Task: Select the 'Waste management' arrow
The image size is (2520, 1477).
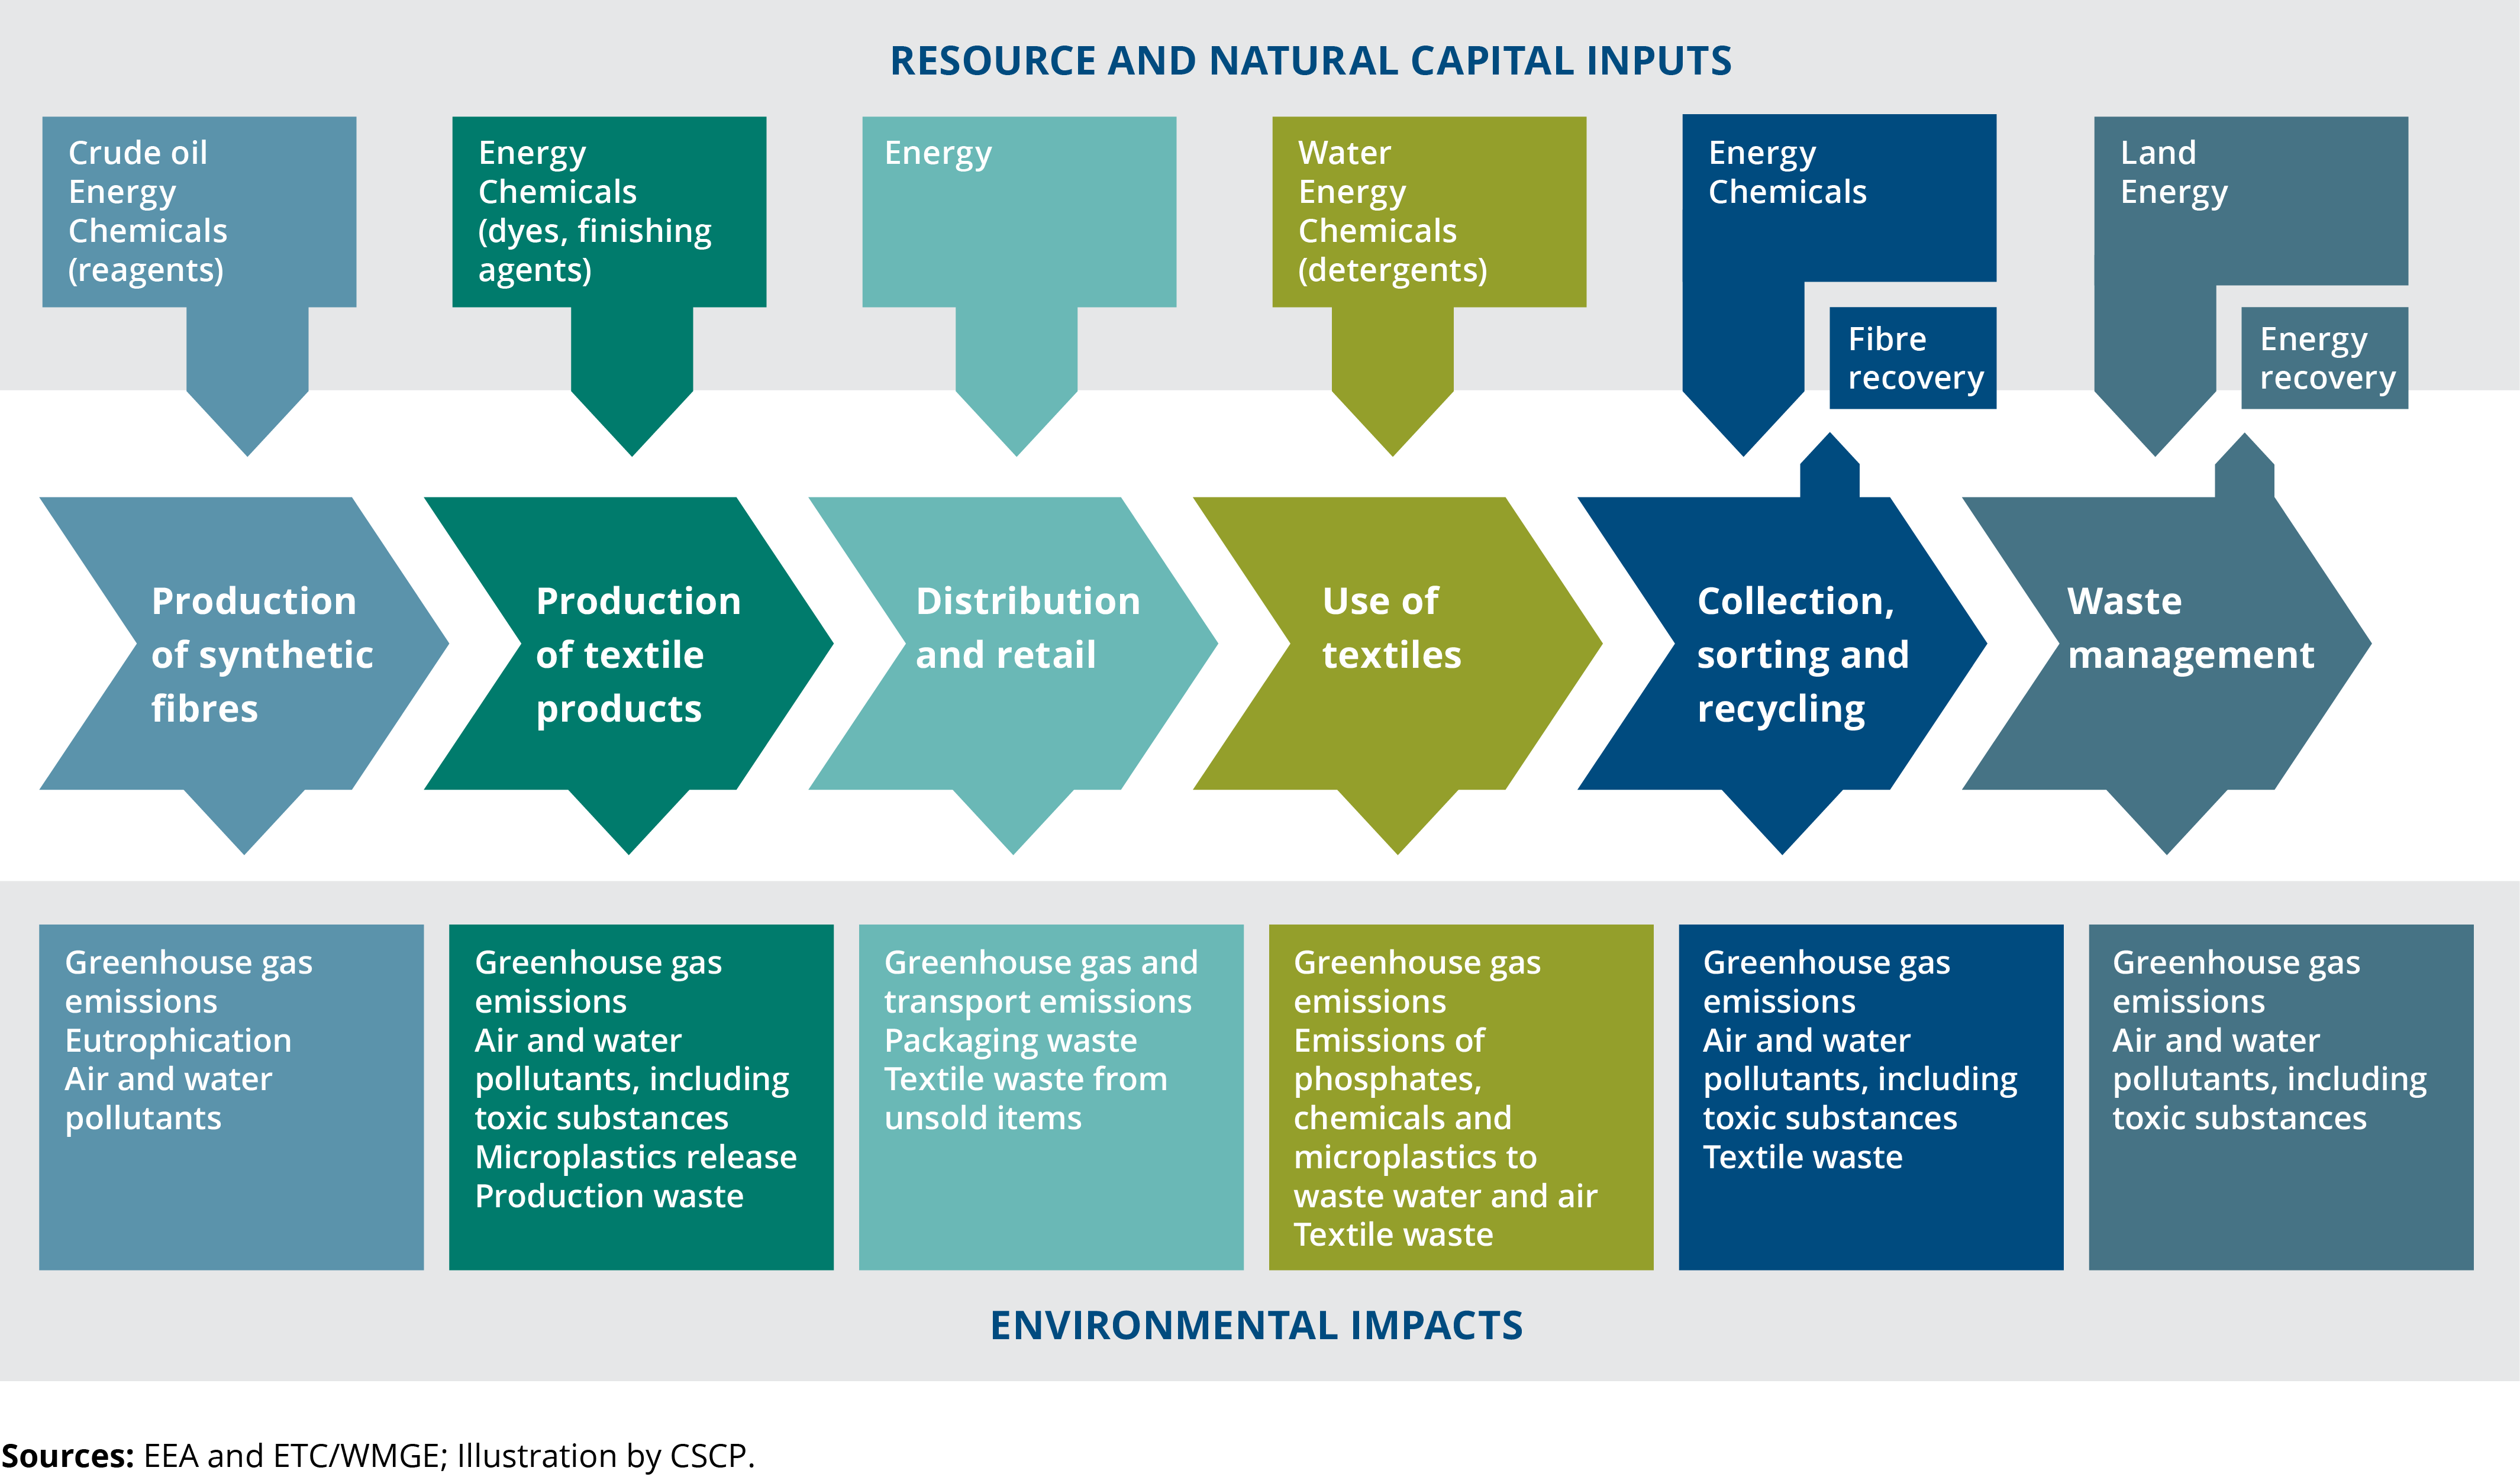Action: [2167, 655]
